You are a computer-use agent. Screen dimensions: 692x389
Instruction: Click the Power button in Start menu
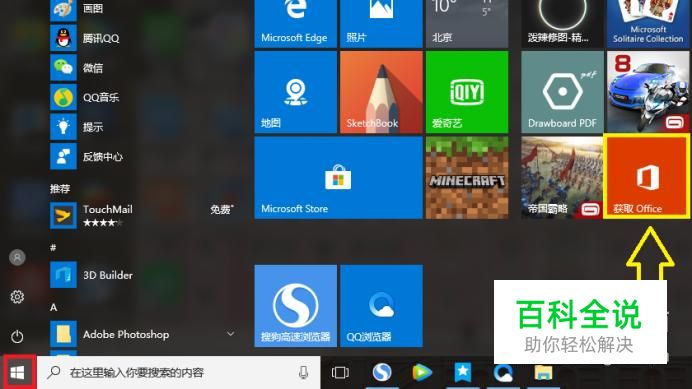coord(17,337)
